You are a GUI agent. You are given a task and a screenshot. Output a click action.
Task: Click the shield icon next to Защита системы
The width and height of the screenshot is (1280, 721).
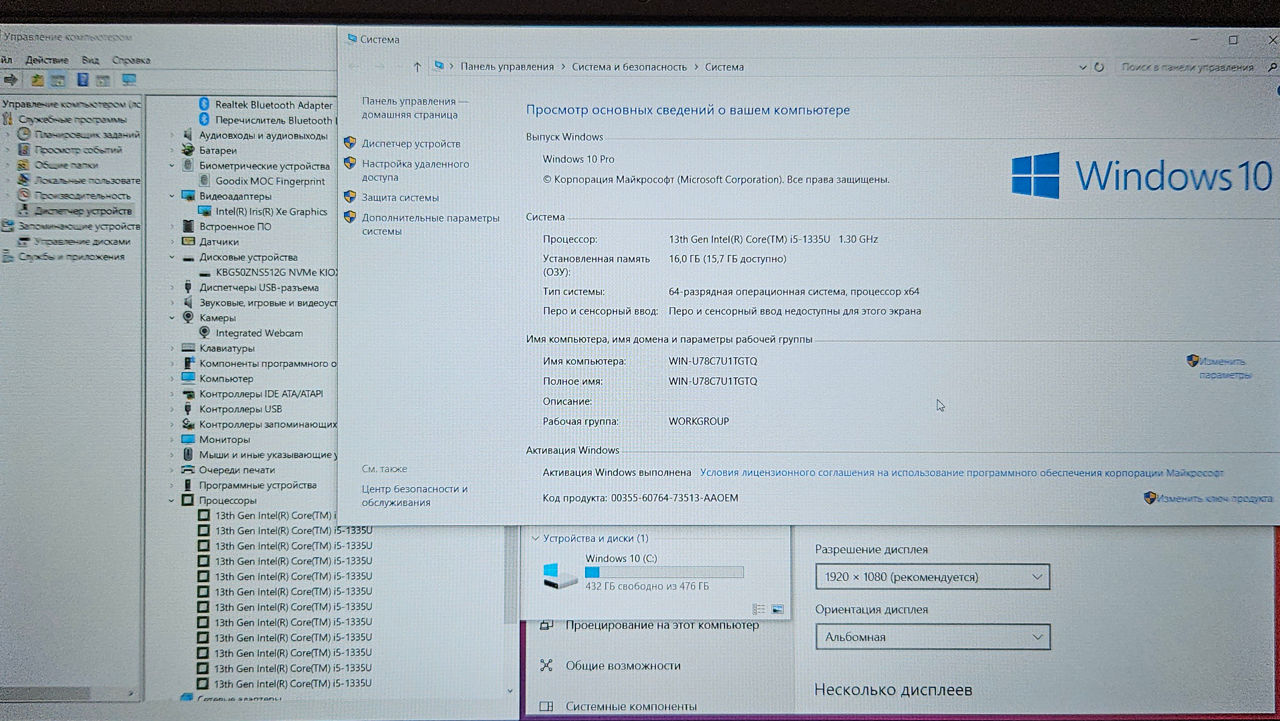tap(350, 197)
